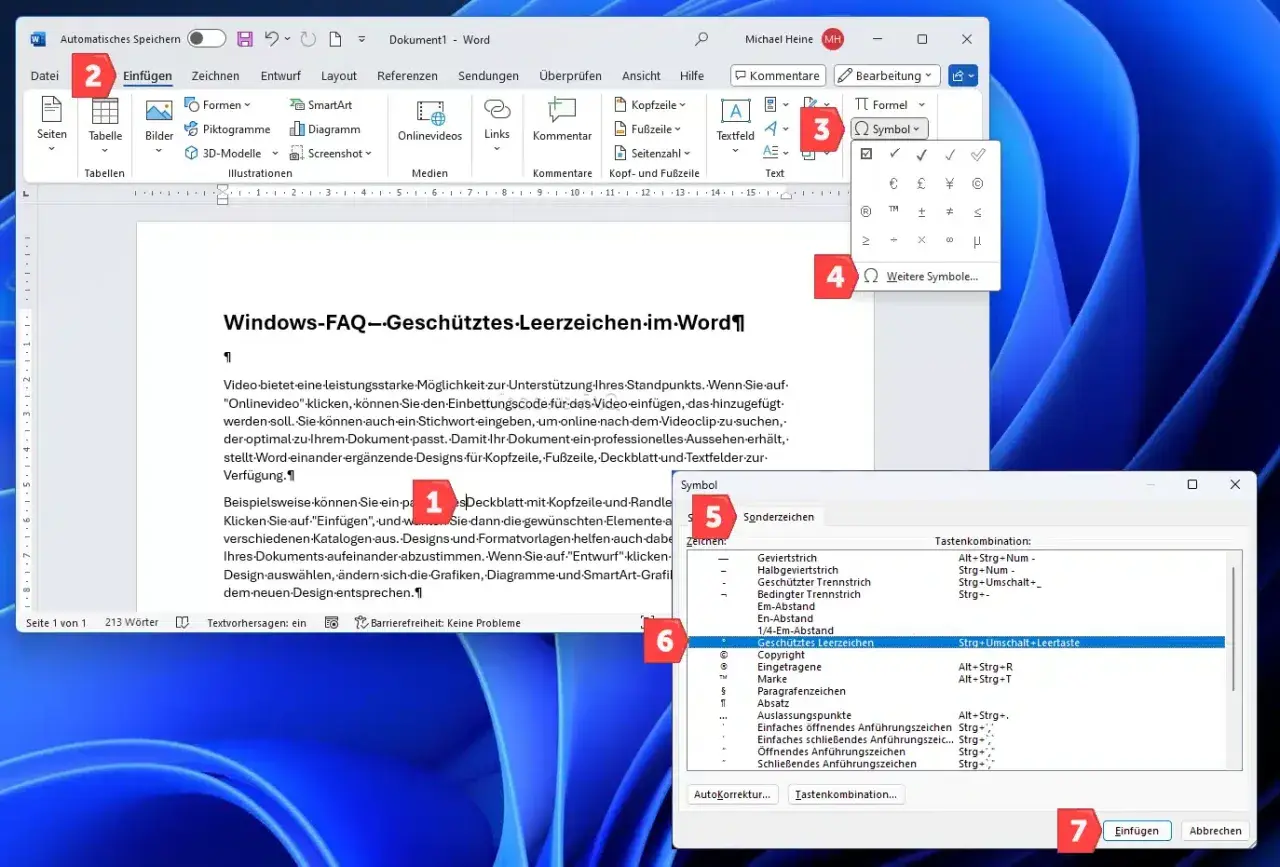Open the Formel dropdown arrow
Screen dimensions: 1280x867
(921, 104)
